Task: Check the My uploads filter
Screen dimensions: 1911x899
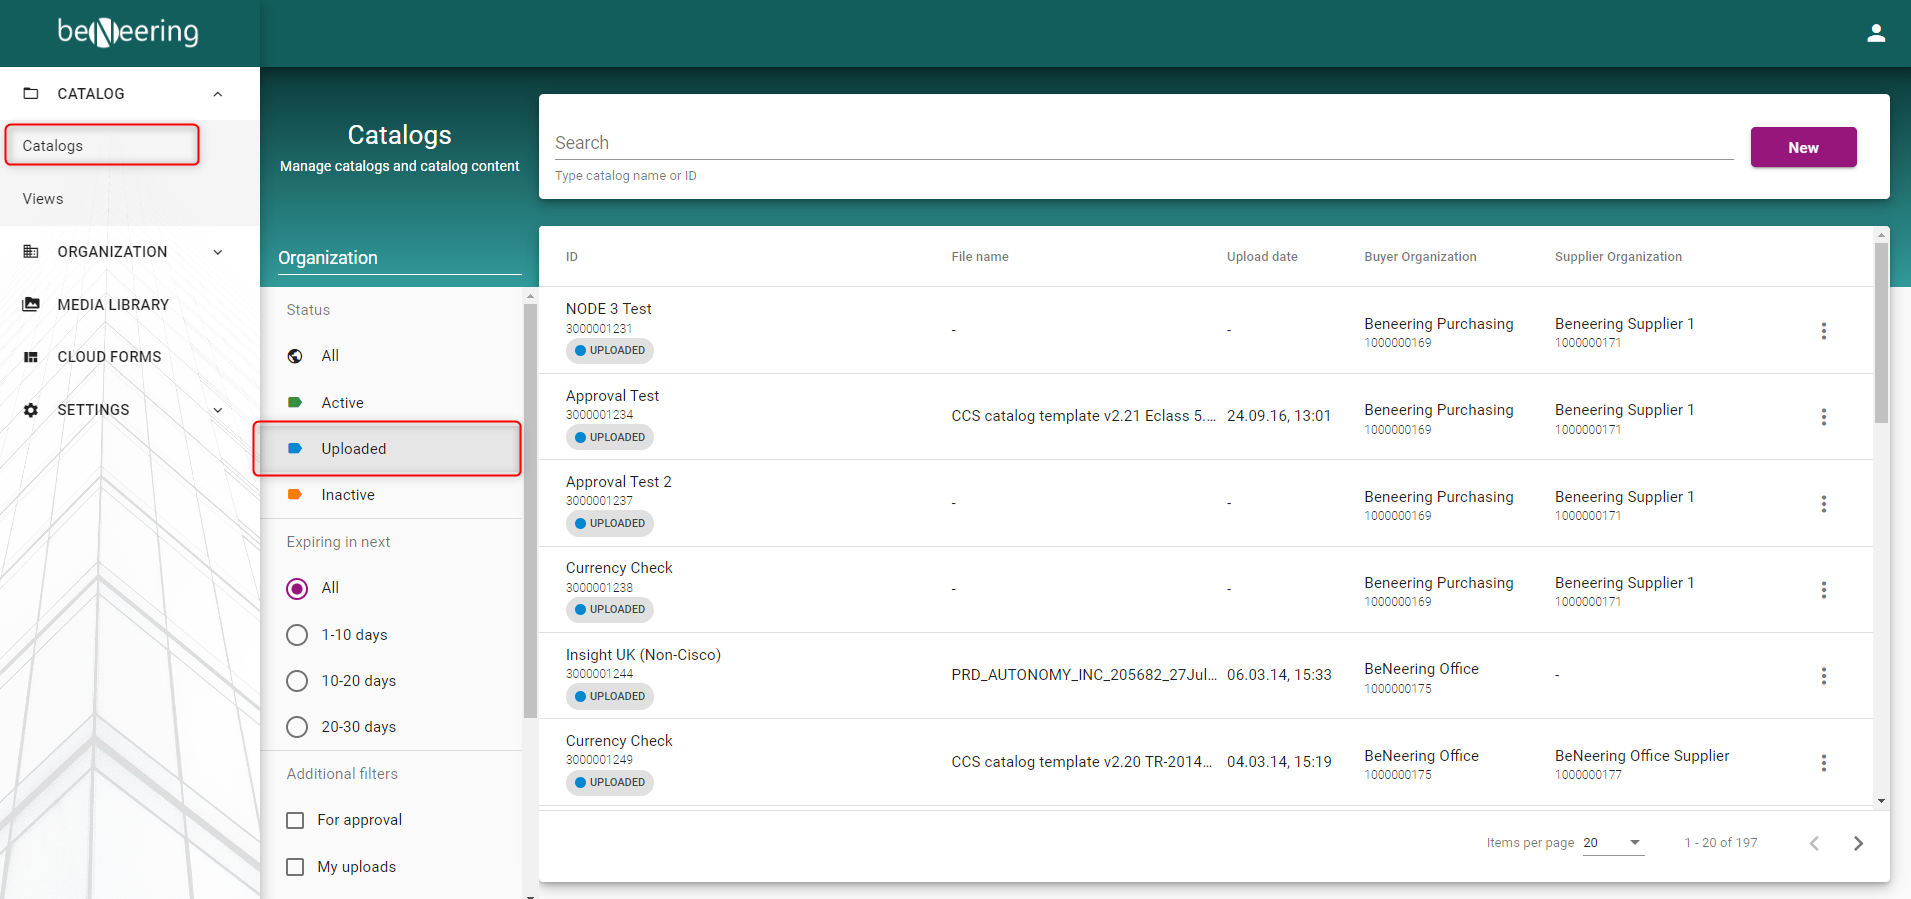Action: point(295,867)
